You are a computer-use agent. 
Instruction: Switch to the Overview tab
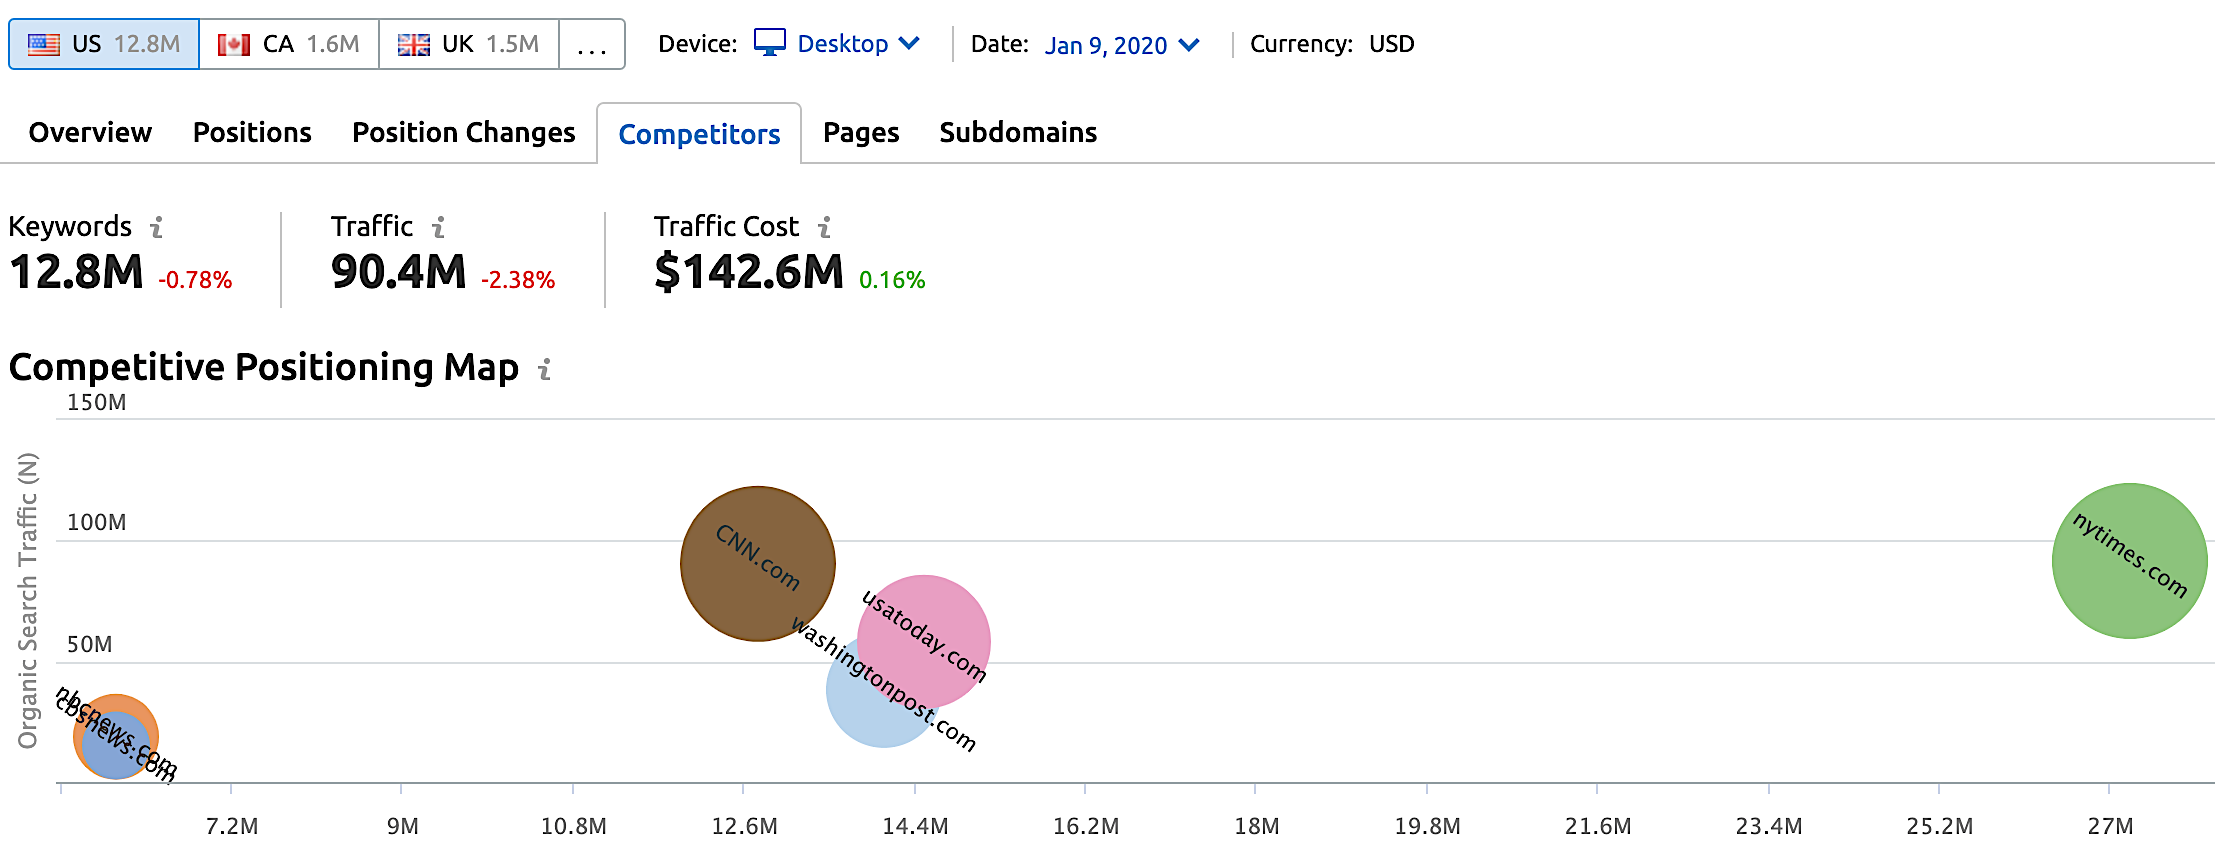click(90, 132)
